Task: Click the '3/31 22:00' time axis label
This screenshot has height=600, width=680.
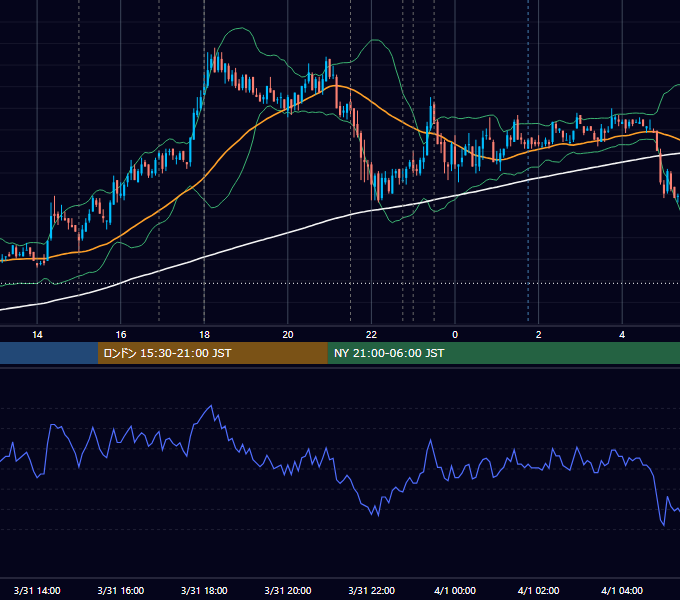Action: (x=372, y=590)
